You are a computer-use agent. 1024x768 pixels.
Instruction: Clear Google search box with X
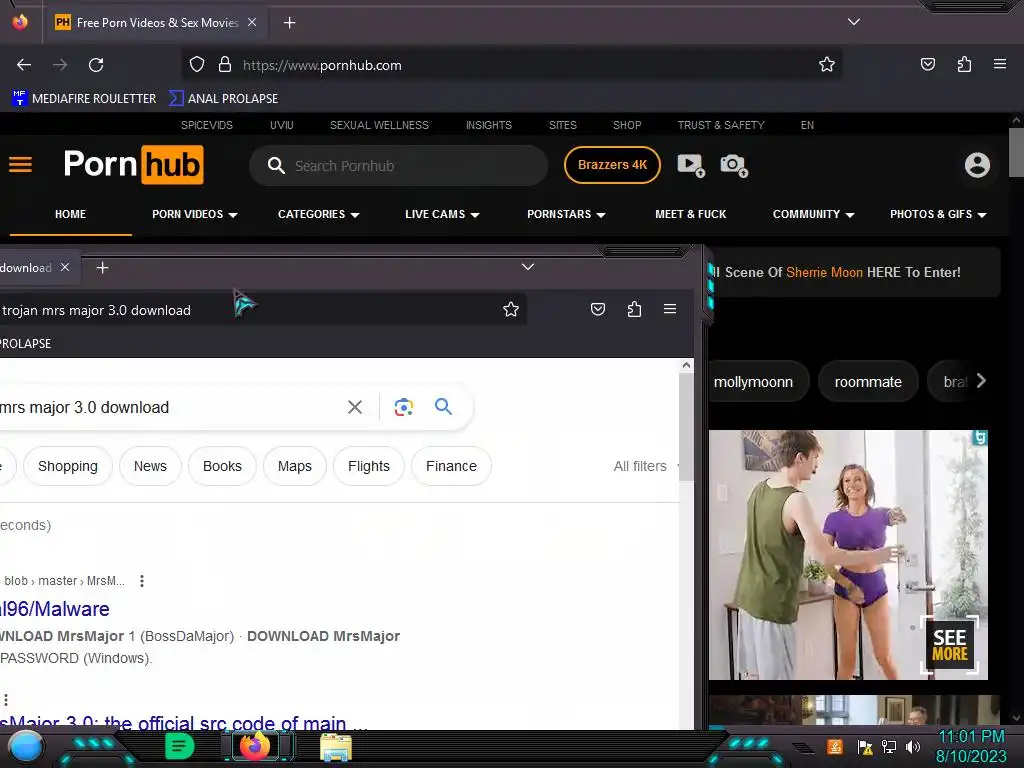(355, 407)
